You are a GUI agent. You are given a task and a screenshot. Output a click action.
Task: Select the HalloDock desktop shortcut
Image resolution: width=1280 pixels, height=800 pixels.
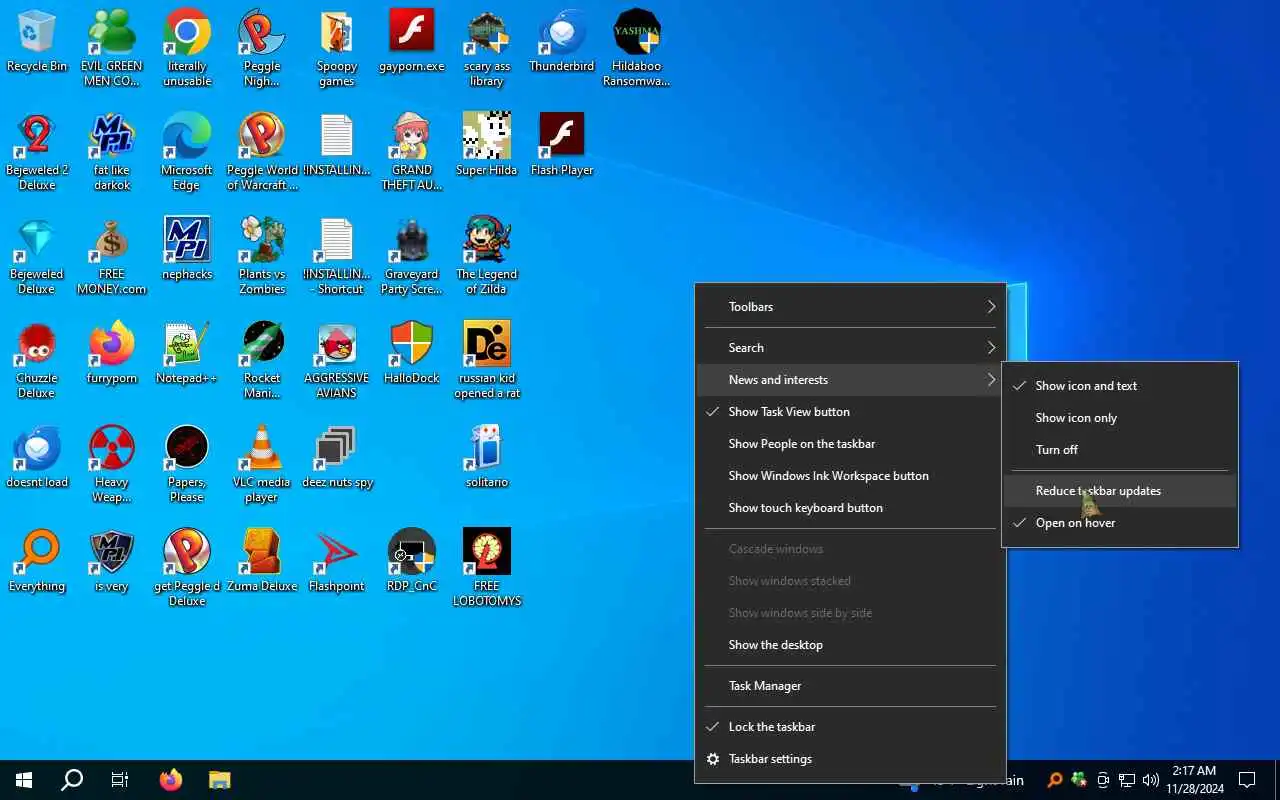(412, 353)
